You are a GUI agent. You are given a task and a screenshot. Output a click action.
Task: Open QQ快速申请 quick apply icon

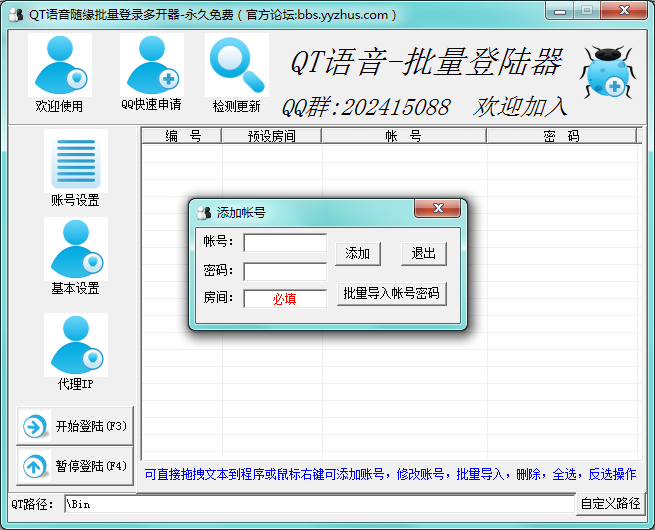[x=151, y=67]
